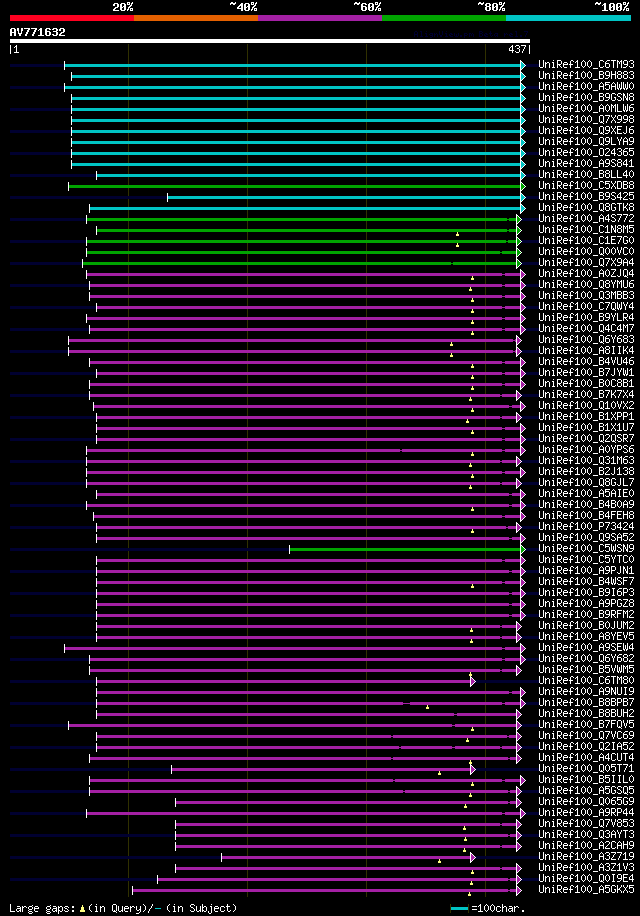Image resolution: width=640 pixels, height=916 pixels.
Task: Click the purple alignment bar for UniRef100_Q2IA52
Action: coord(307,748)
